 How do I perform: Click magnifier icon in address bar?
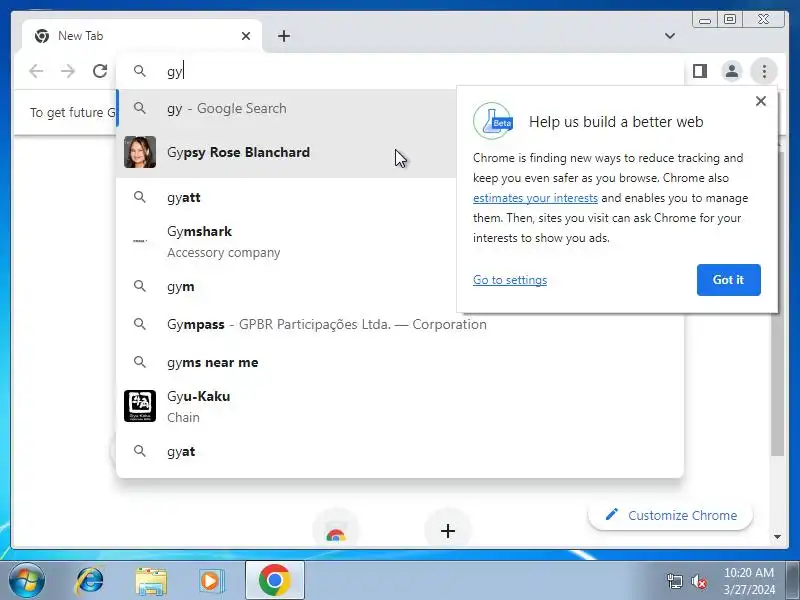point(140,71)
